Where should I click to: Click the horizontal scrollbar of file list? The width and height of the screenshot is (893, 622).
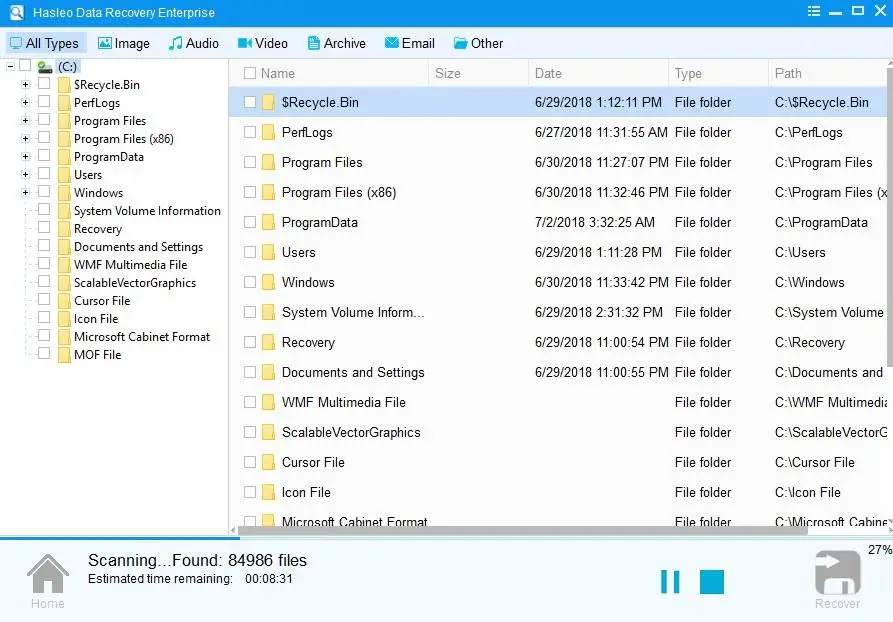pos(523,531)
